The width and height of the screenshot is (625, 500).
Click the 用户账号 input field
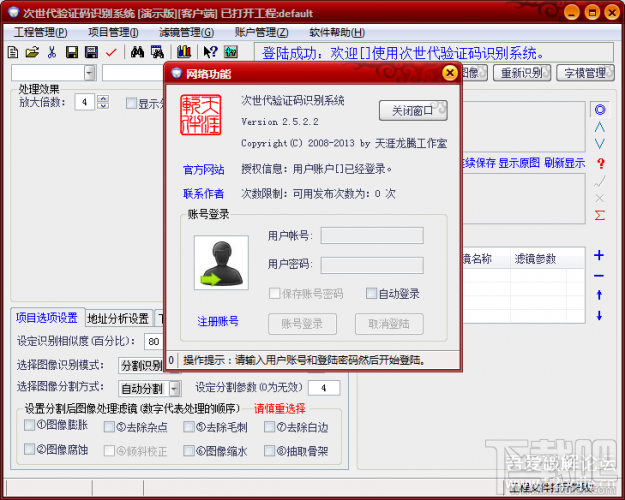[x=372, y=235]
